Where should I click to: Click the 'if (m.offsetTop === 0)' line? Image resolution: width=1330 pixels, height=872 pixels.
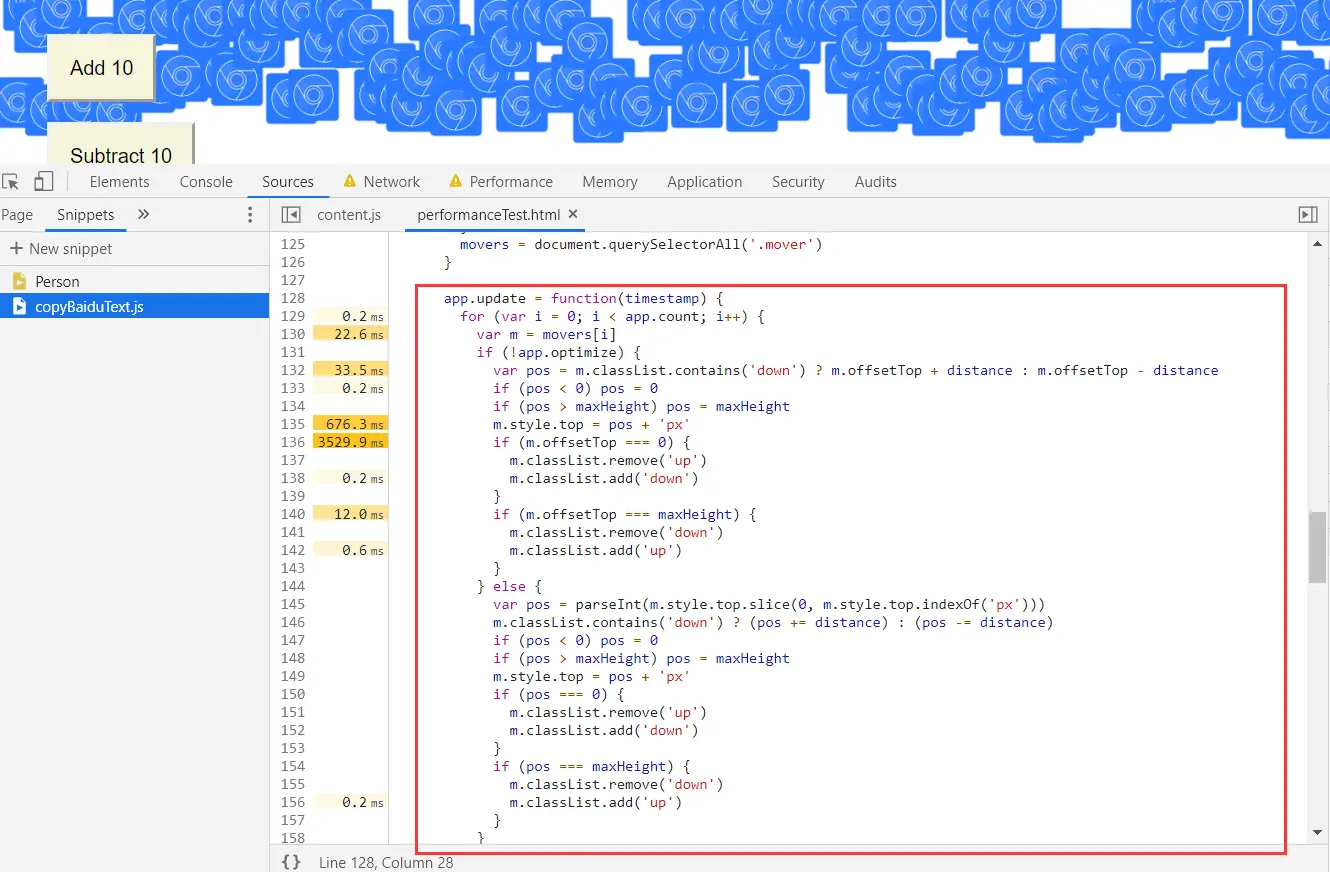592,442
